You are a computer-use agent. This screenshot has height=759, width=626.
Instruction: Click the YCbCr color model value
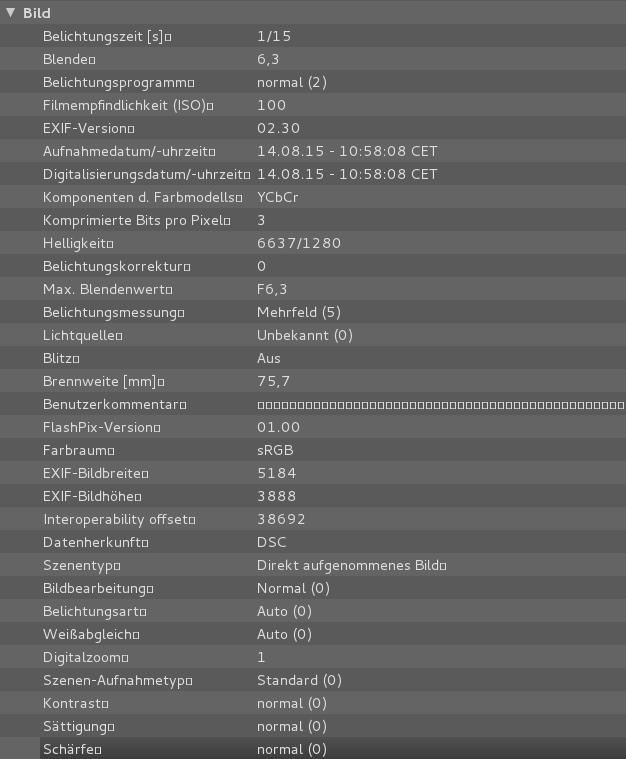[278, 197]
